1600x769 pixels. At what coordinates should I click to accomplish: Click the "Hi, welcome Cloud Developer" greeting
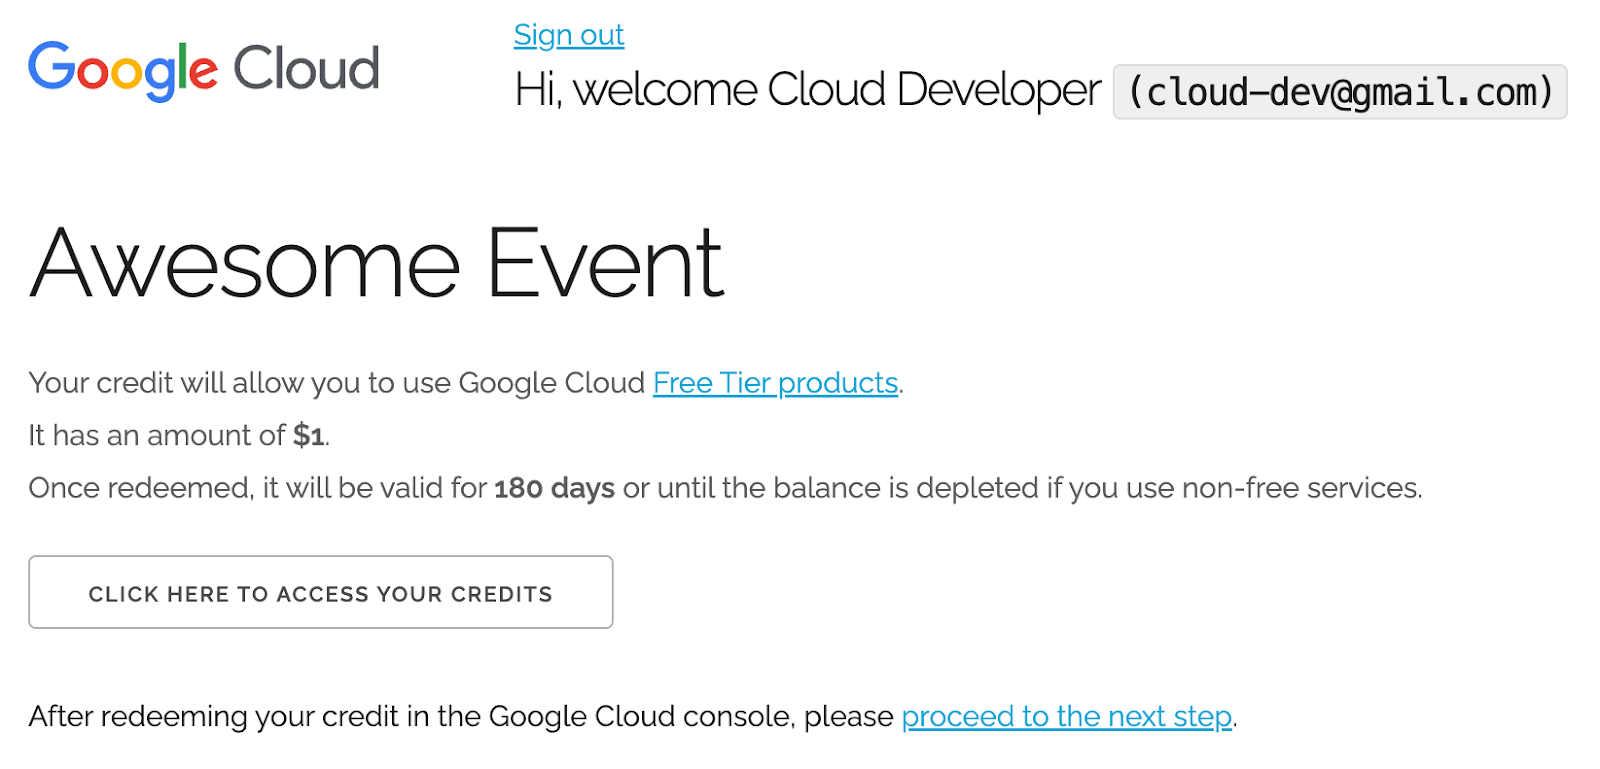[x=807, y=90]
